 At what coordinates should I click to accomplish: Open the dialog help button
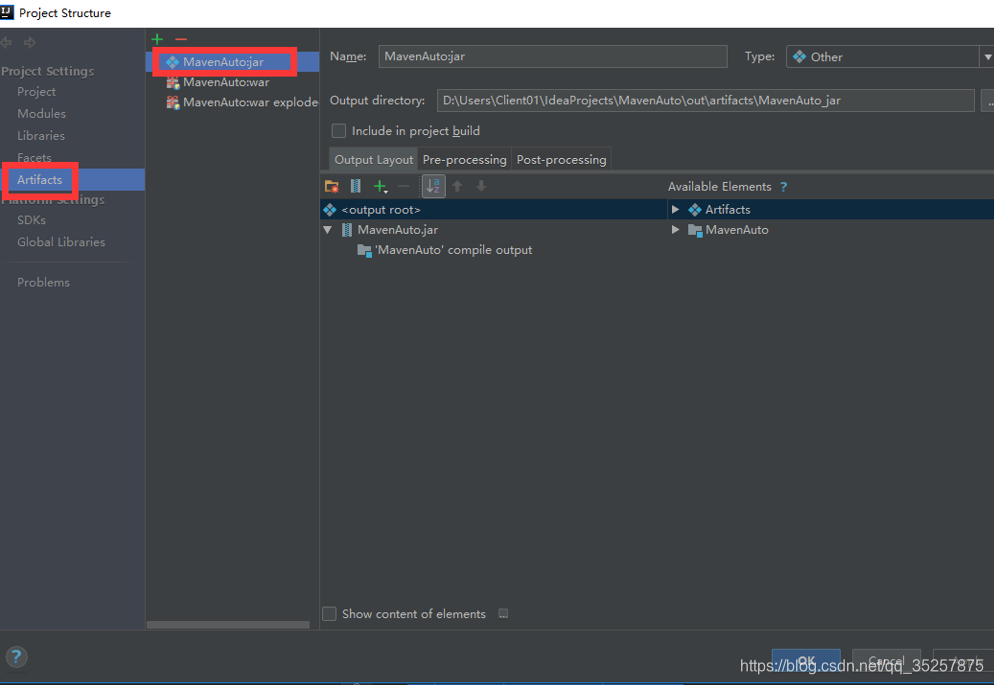(x=16, y=656)
